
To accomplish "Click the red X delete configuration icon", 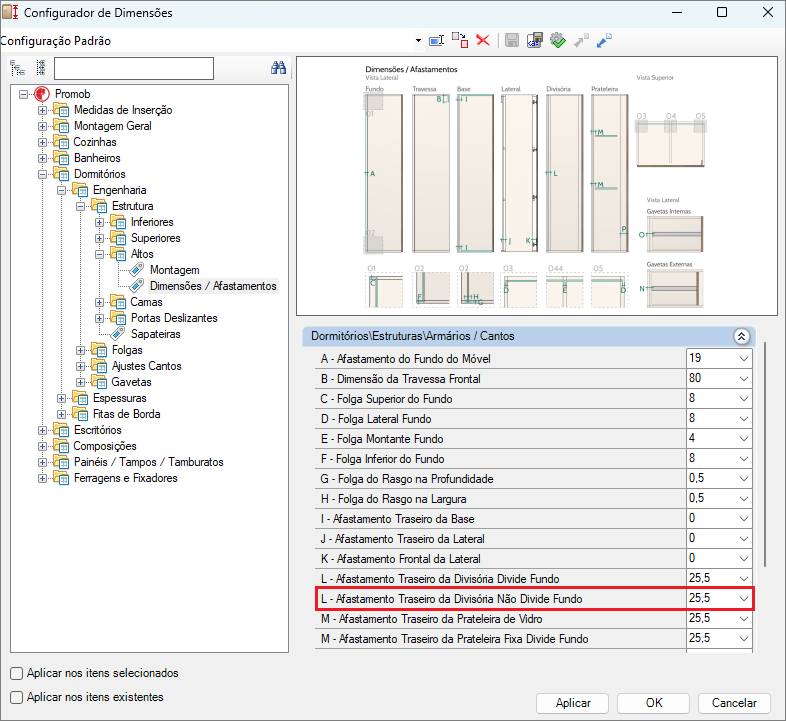I will tap(483, 40).
